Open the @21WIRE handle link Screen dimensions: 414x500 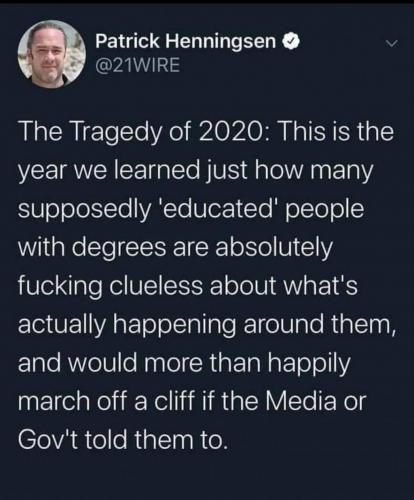click(137, 65)
